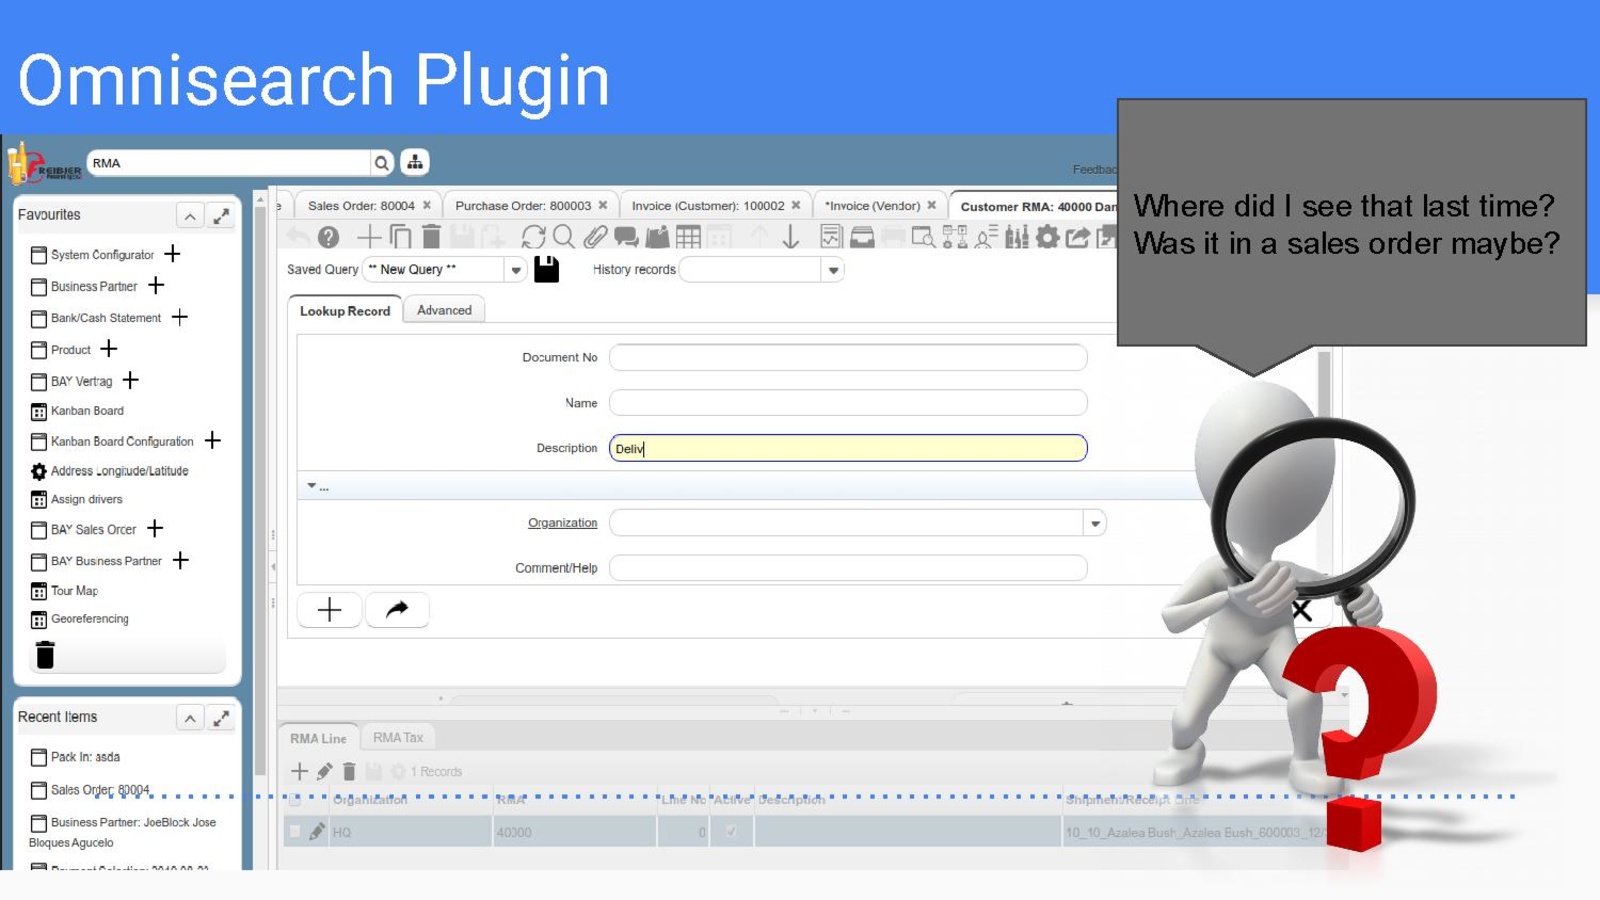Click the save query floppy disk icon

point(546,269)
